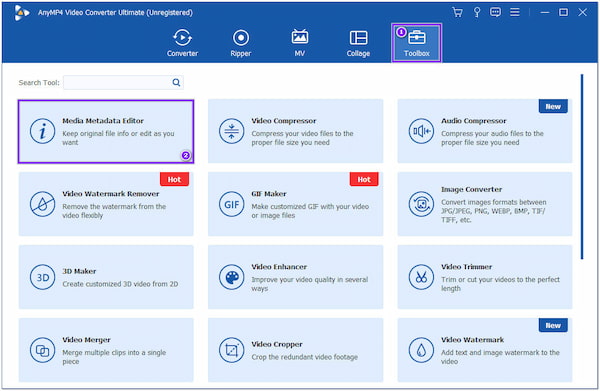The image size is (600, 391).
Task: Open the Image Converter title
Action: pyautogui.click(x=471, y=189)
